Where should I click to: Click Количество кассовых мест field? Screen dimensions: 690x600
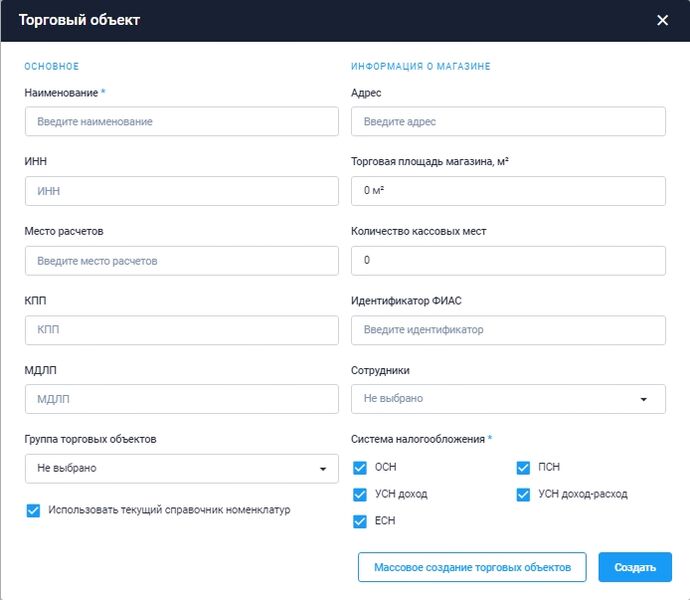click(x=508, y=261)
